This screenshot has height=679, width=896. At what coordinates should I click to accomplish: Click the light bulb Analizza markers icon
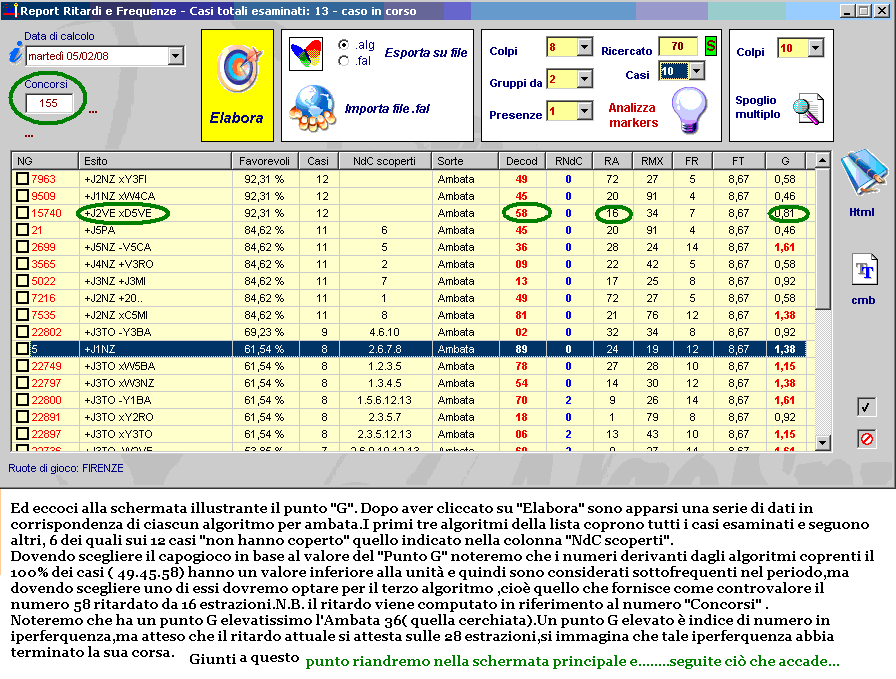689,110
